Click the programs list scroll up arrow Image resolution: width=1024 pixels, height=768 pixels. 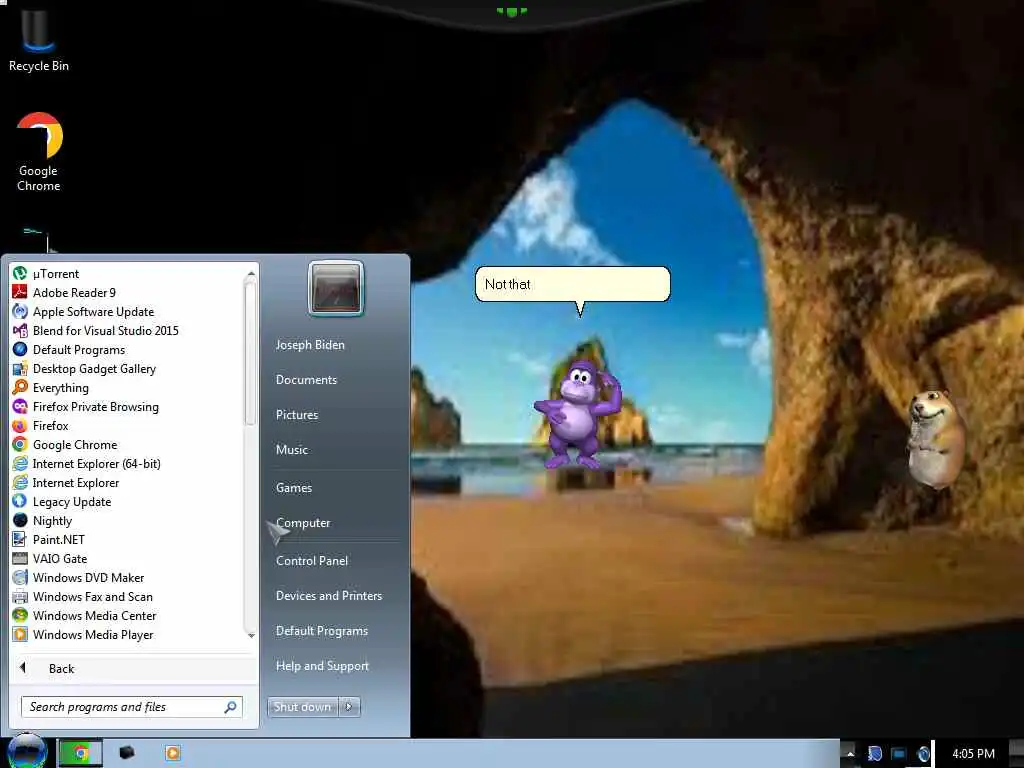(251, 274)
